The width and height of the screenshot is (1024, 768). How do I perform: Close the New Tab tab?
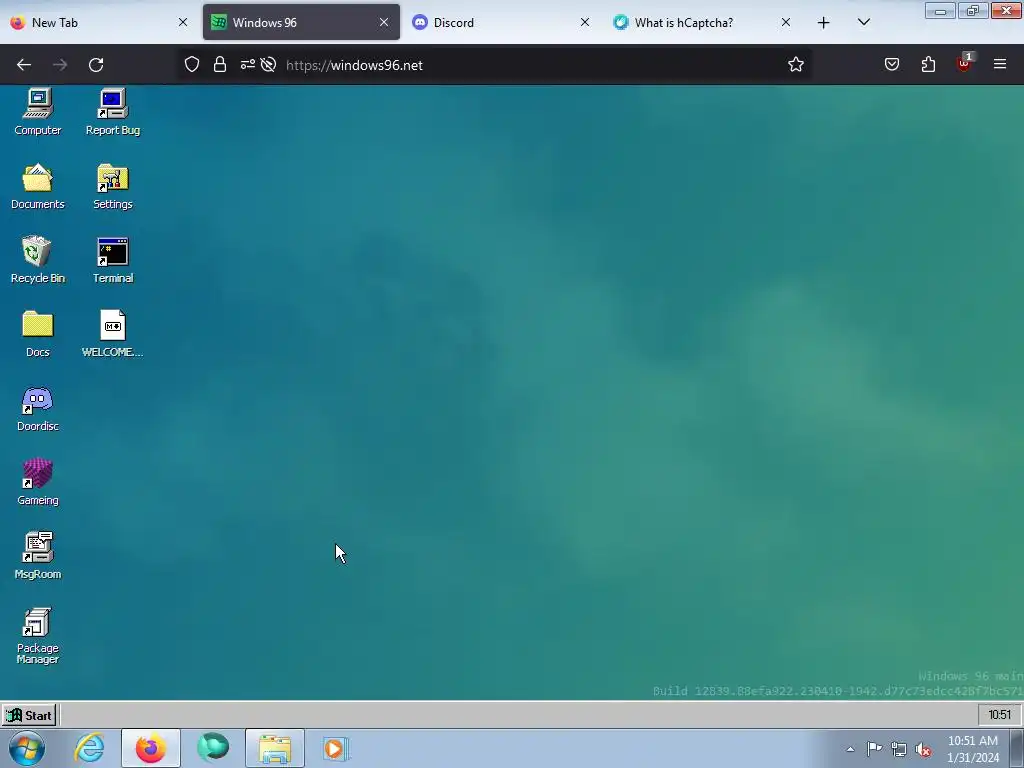183,22
